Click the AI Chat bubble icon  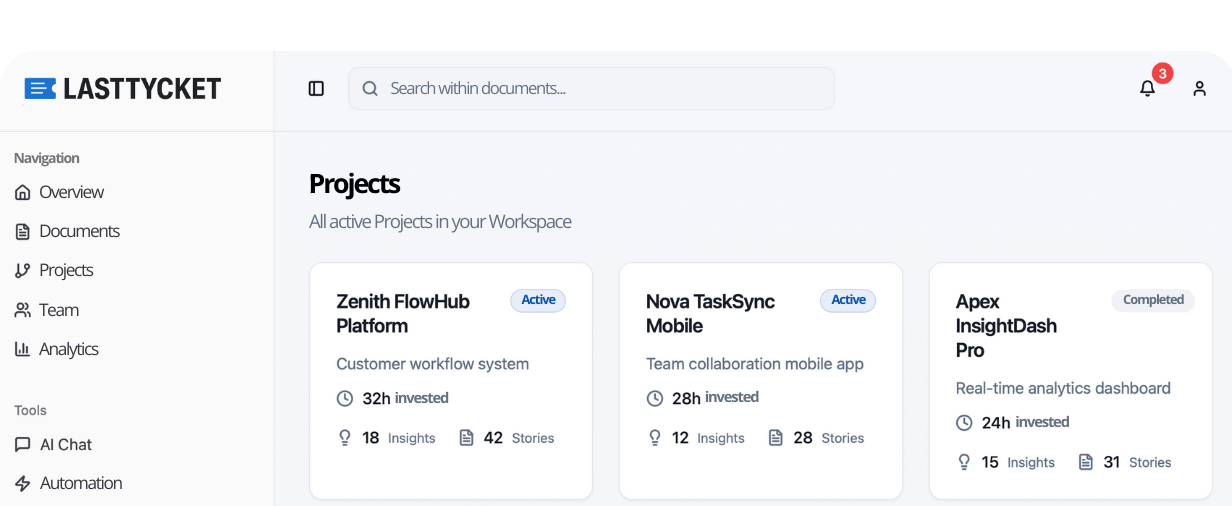click(x=22, y=444)
